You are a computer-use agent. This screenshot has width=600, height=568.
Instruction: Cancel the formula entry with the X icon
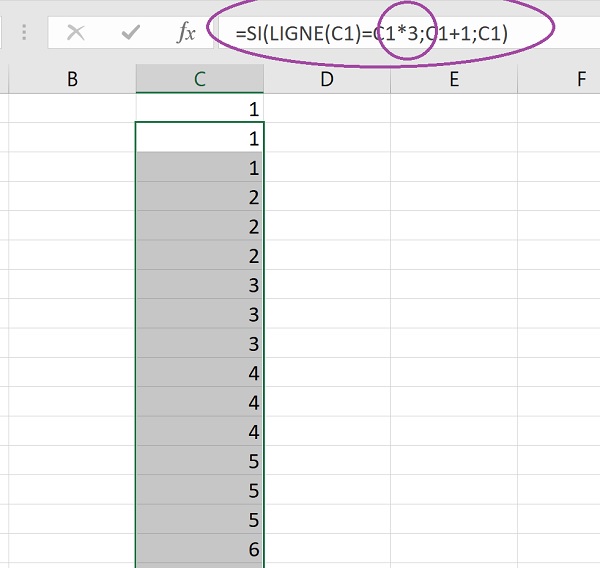tap(76, 33)
